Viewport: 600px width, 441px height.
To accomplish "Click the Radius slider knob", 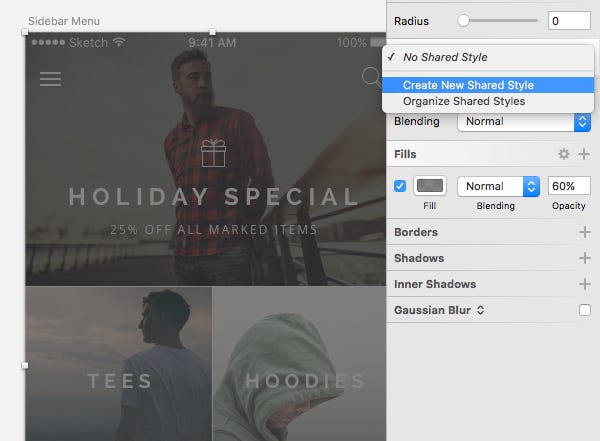I will [x=463, y=21].
